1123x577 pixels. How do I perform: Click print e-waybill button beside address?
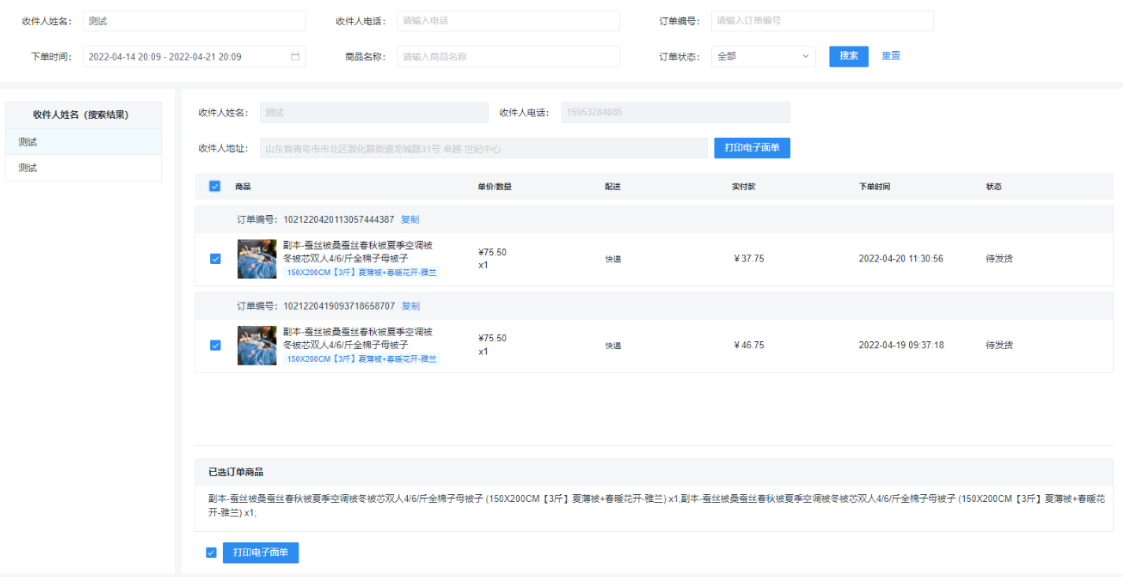pyautogui.click(x=751, y=148)
